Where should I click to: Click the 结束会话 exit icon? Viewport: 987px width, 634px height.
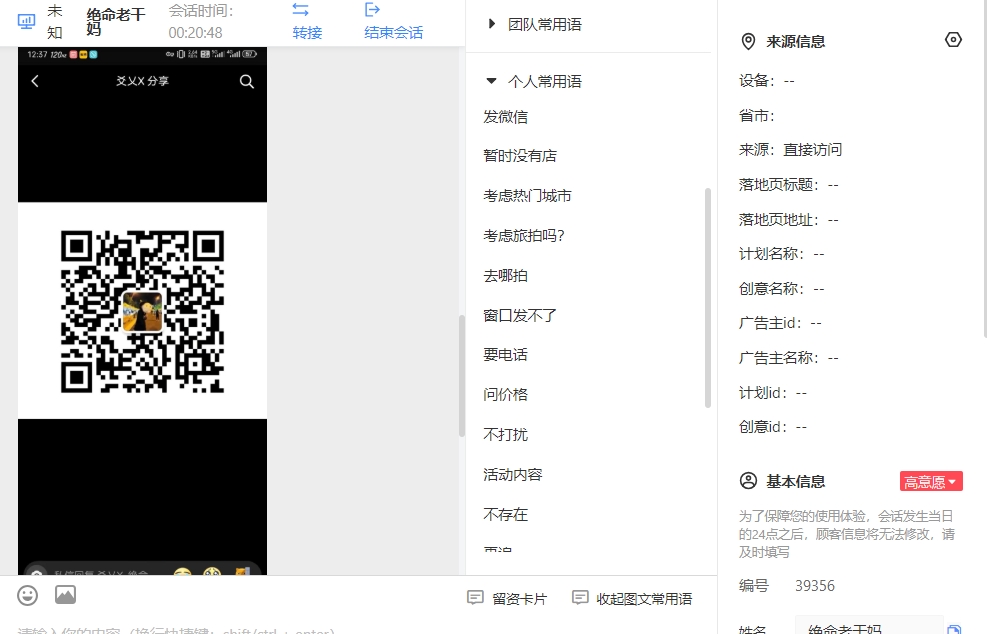372,9
